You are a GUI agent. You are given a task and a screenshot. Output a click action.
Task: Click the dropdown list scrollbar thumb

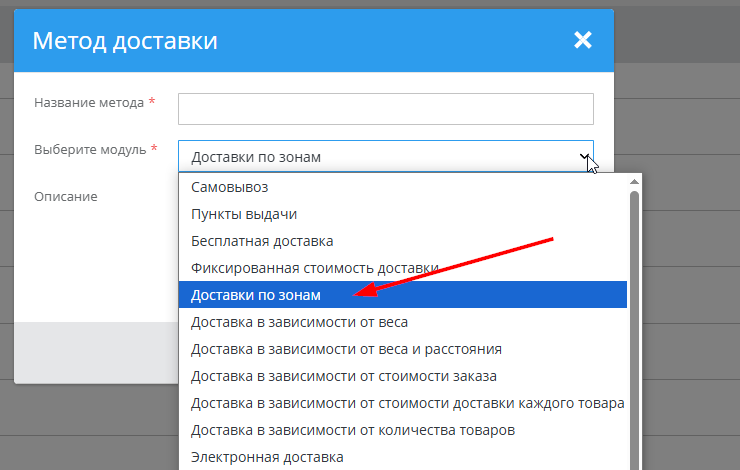point(634,330)
